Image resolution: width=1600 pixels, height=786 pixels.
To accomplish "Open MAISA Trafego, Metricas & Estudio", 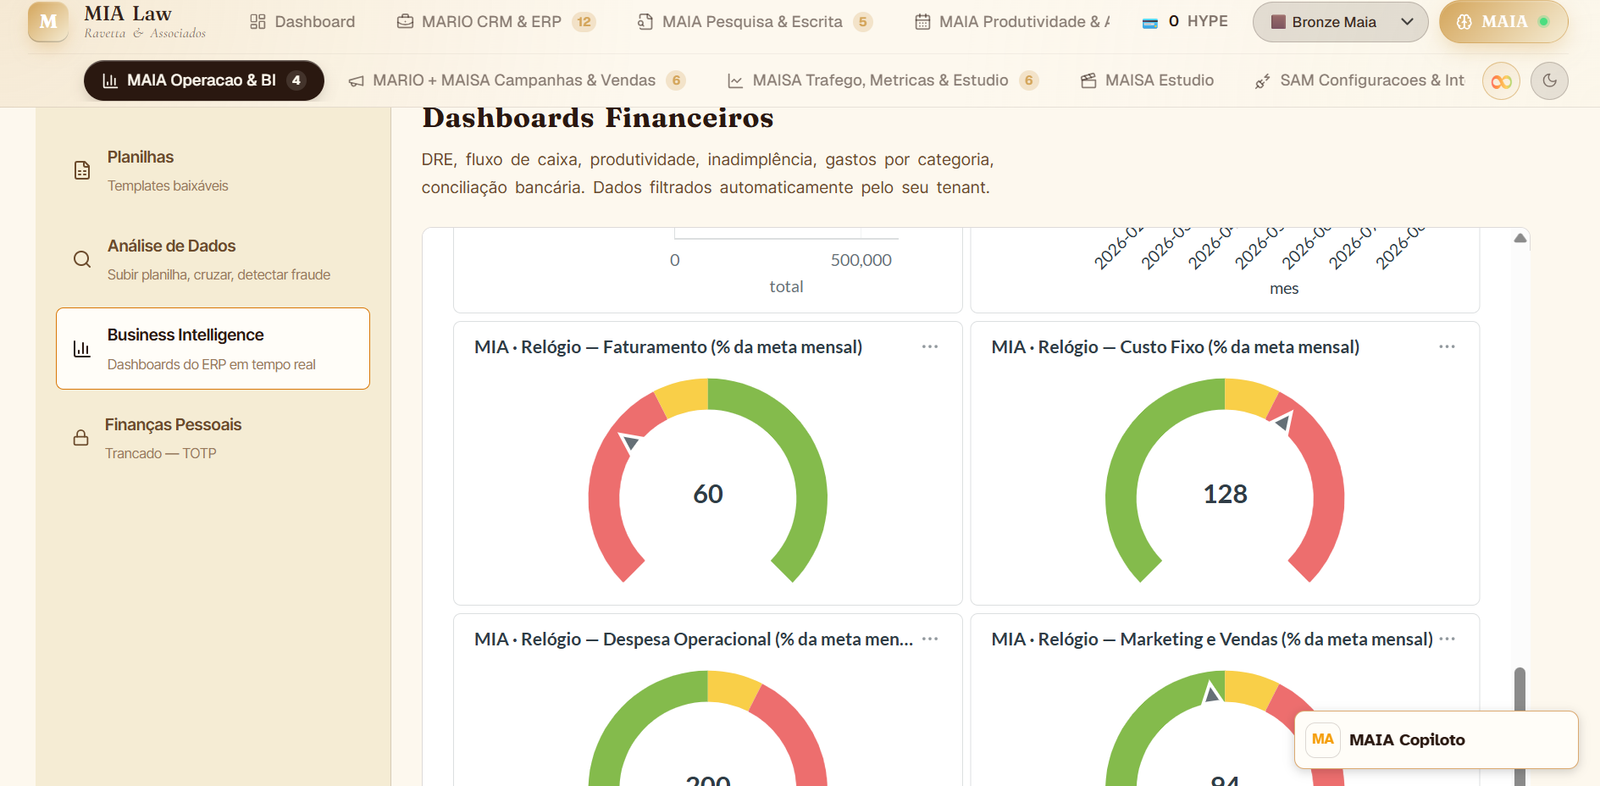I will (882, 81).
